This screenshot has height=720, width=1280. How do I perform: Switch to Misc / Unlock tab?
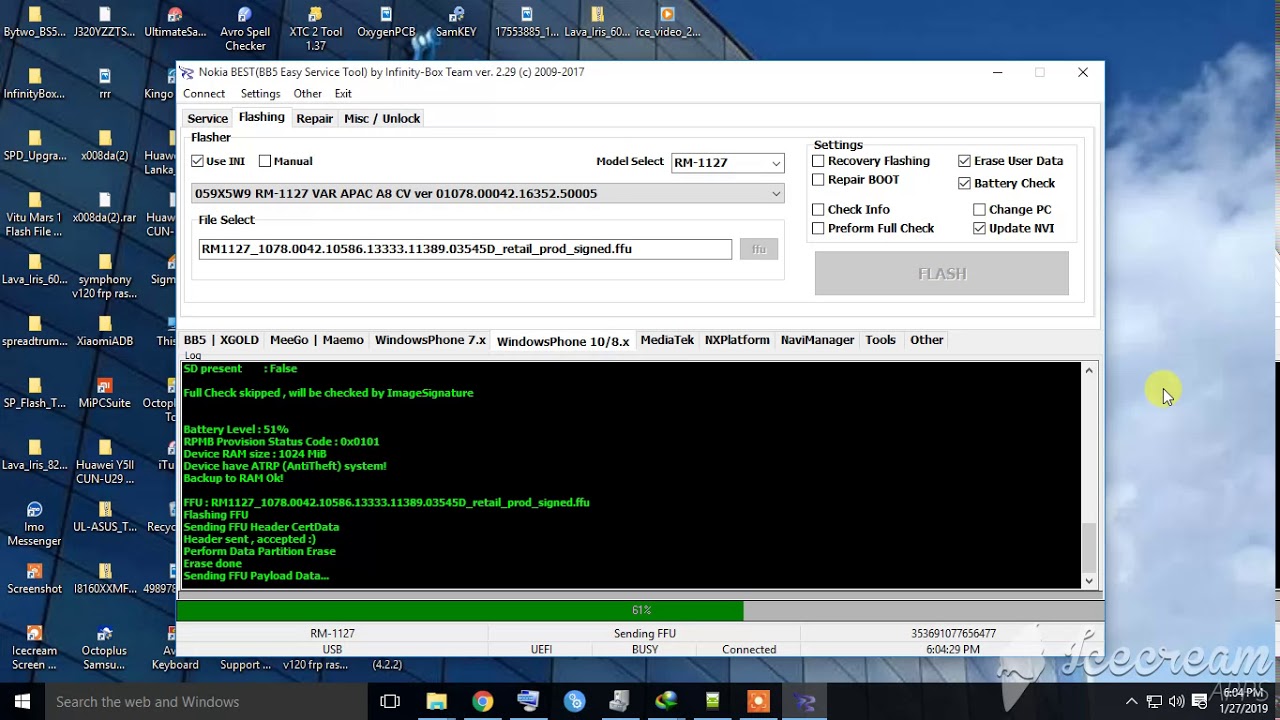point(382,118)
